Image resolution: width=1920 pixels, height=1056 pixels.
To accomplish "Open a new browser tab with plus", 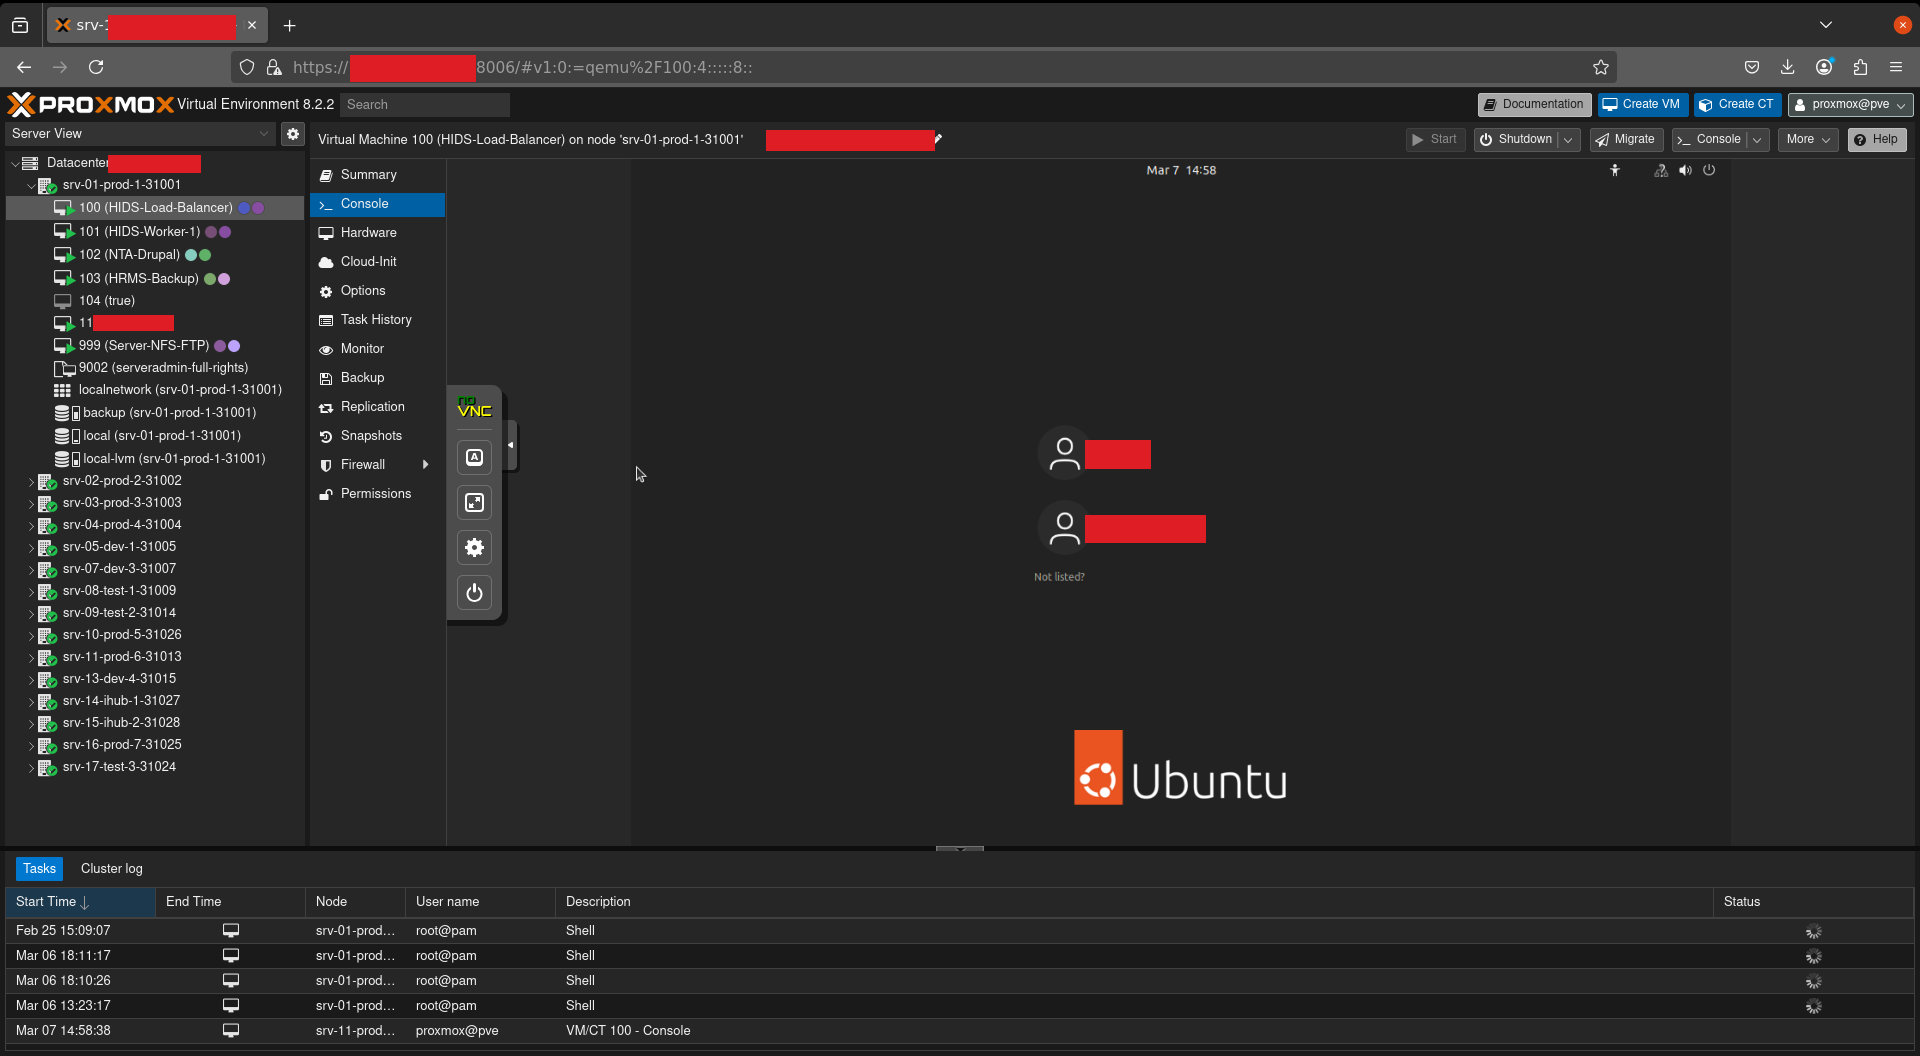I will pyautogui.click(x=290, y=25).
